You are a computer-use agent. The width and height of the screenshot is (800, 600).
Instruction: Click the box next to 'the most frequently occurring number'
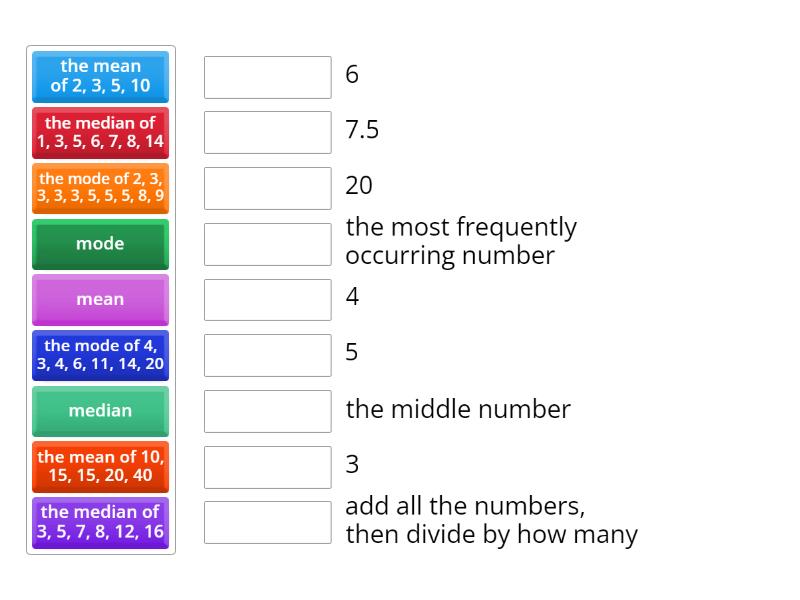267,243
